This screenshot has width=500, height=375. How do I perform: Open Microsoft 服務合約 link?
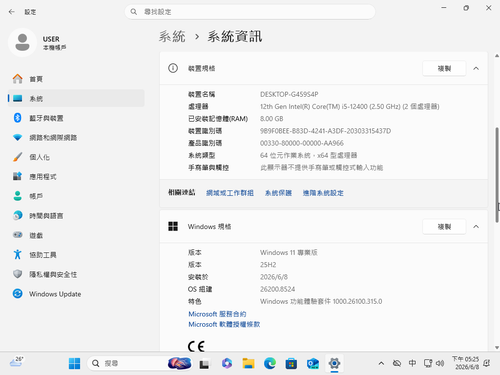217,314
